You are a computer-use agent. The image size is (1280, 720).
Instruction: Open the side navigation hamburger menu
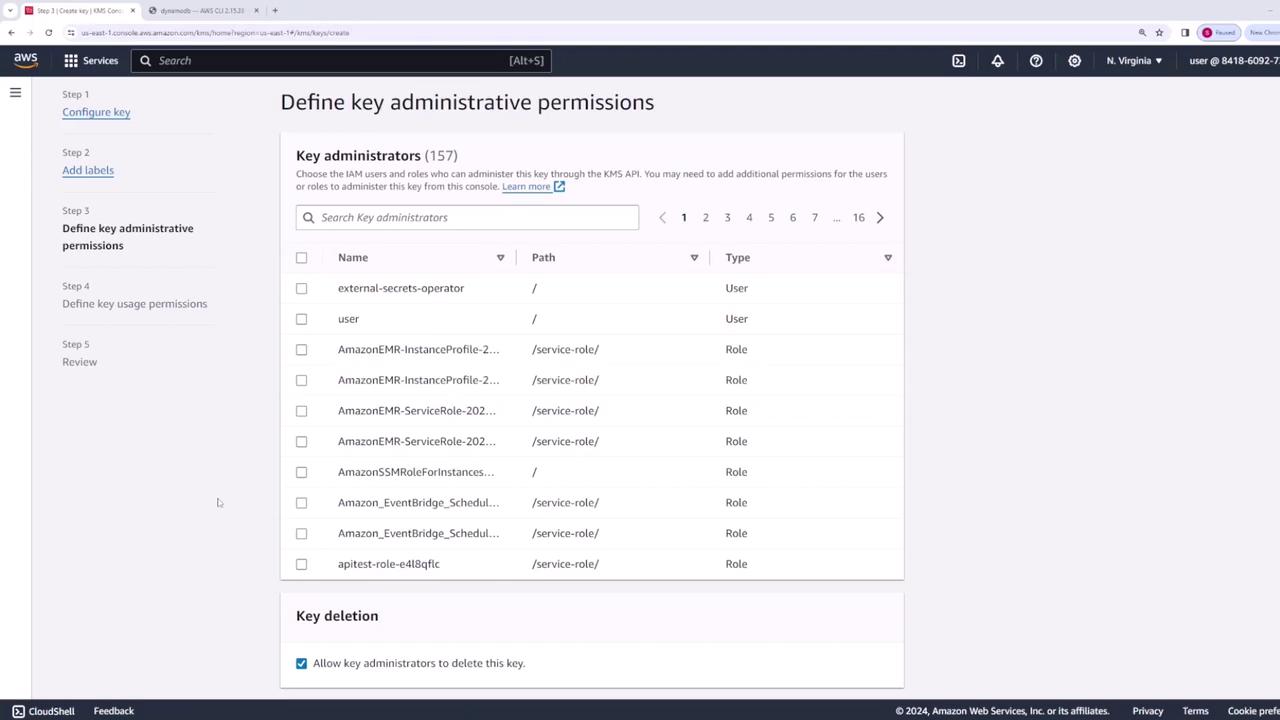[15, 92]
